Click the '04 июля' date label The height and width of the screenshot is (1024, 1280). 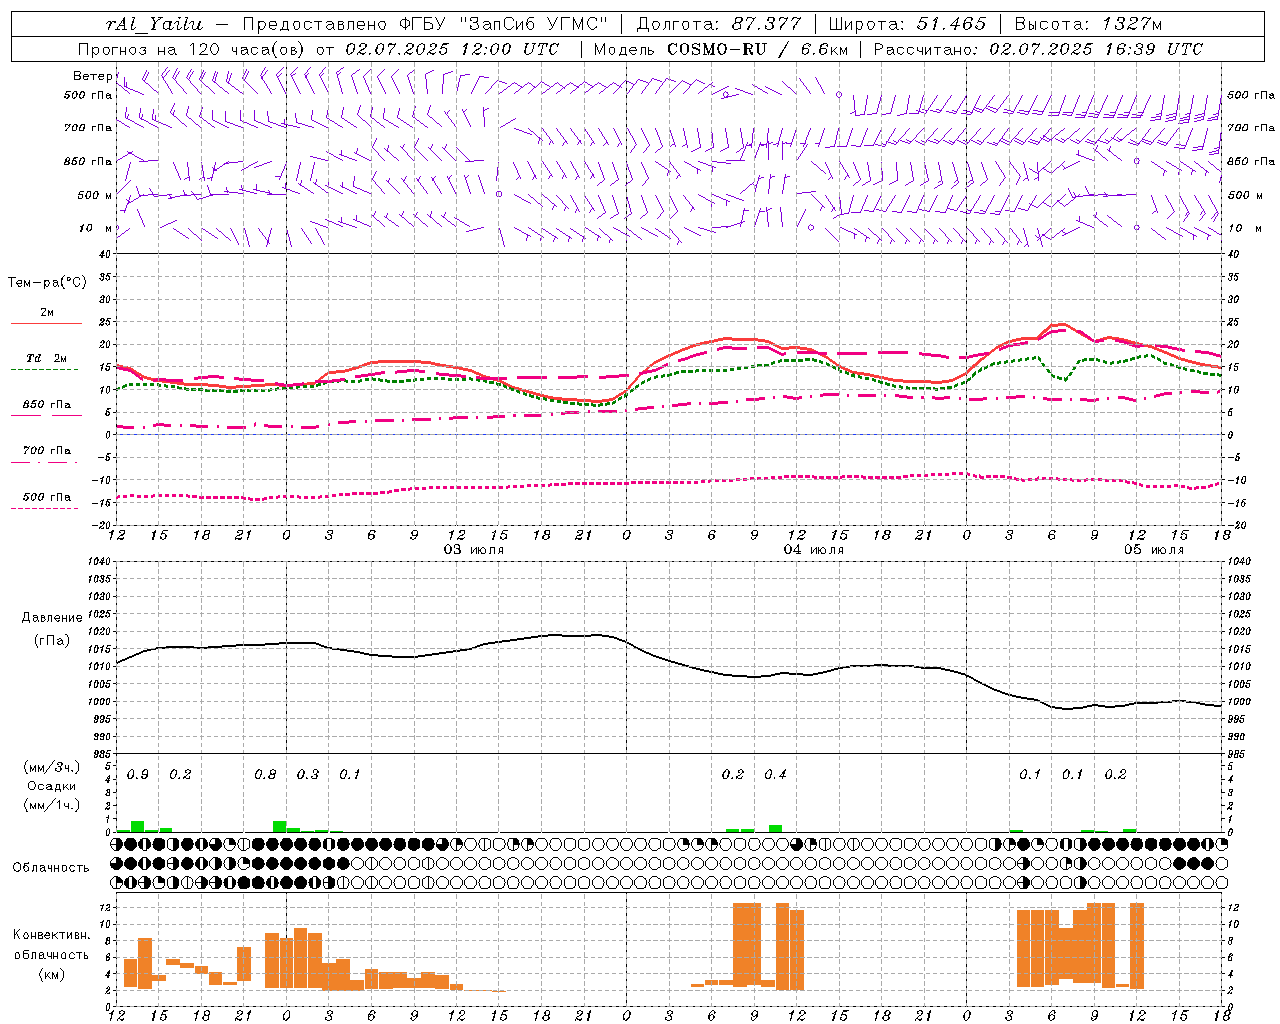click(813, 550)
